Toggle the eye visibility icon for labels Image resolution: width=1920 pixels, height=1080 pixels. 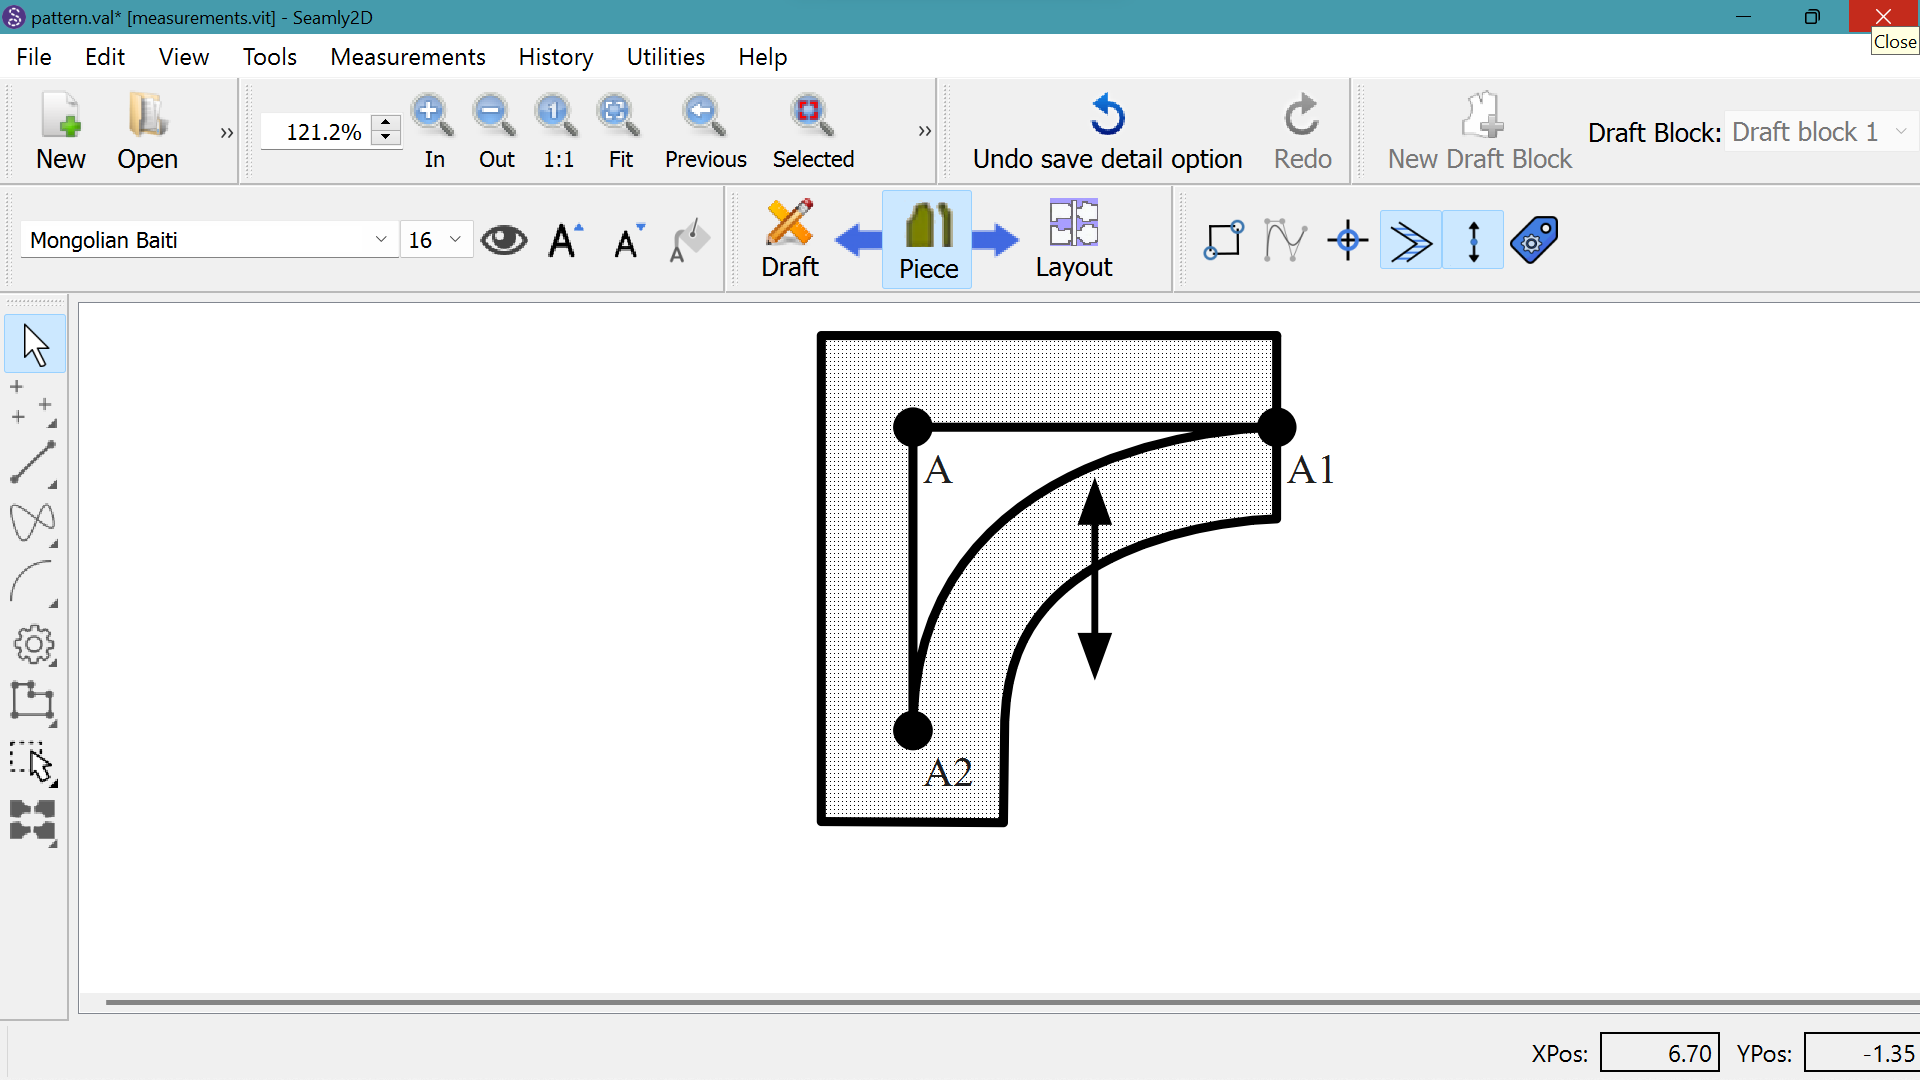(504, 241)
